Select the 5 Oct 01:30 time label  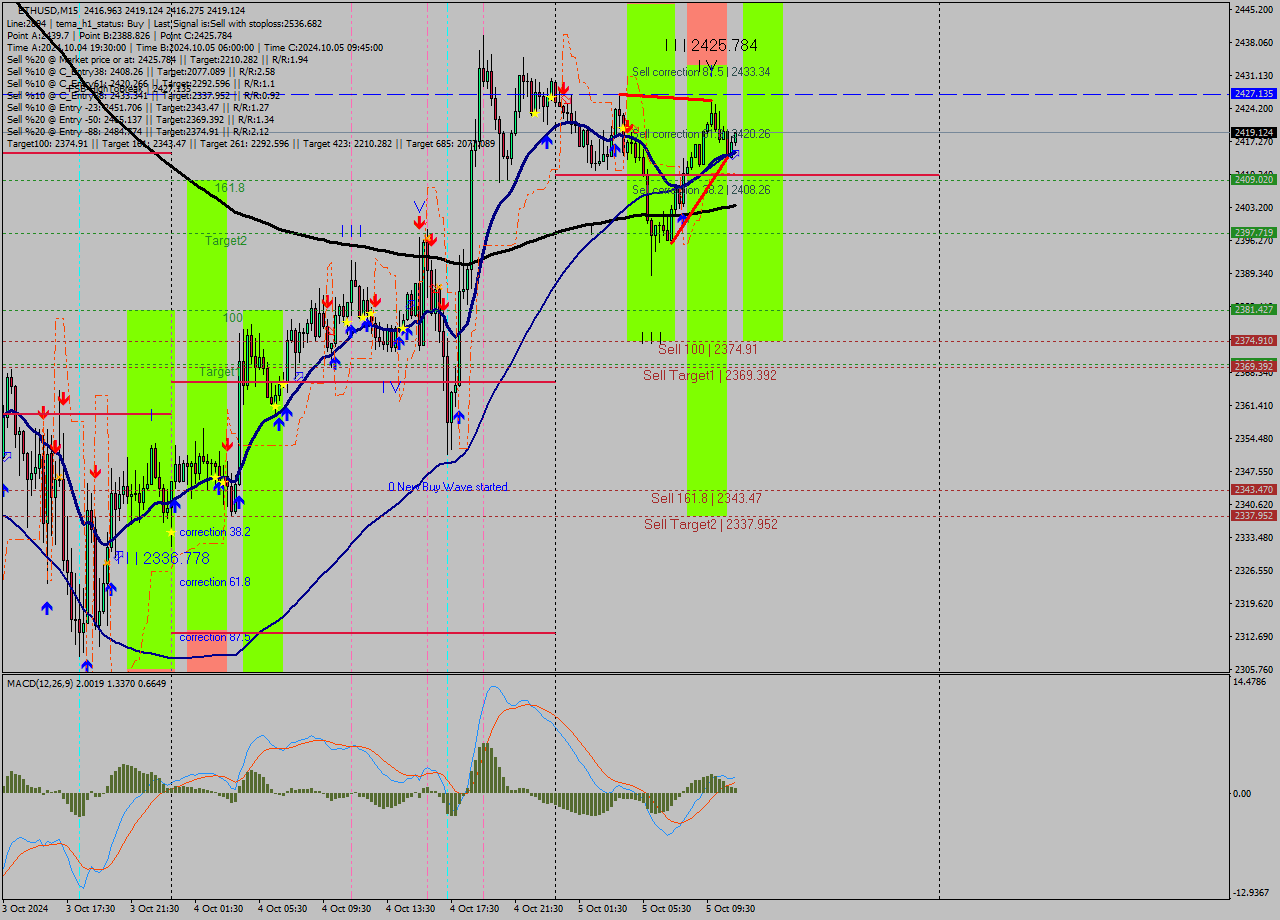[x=602, y=909]
